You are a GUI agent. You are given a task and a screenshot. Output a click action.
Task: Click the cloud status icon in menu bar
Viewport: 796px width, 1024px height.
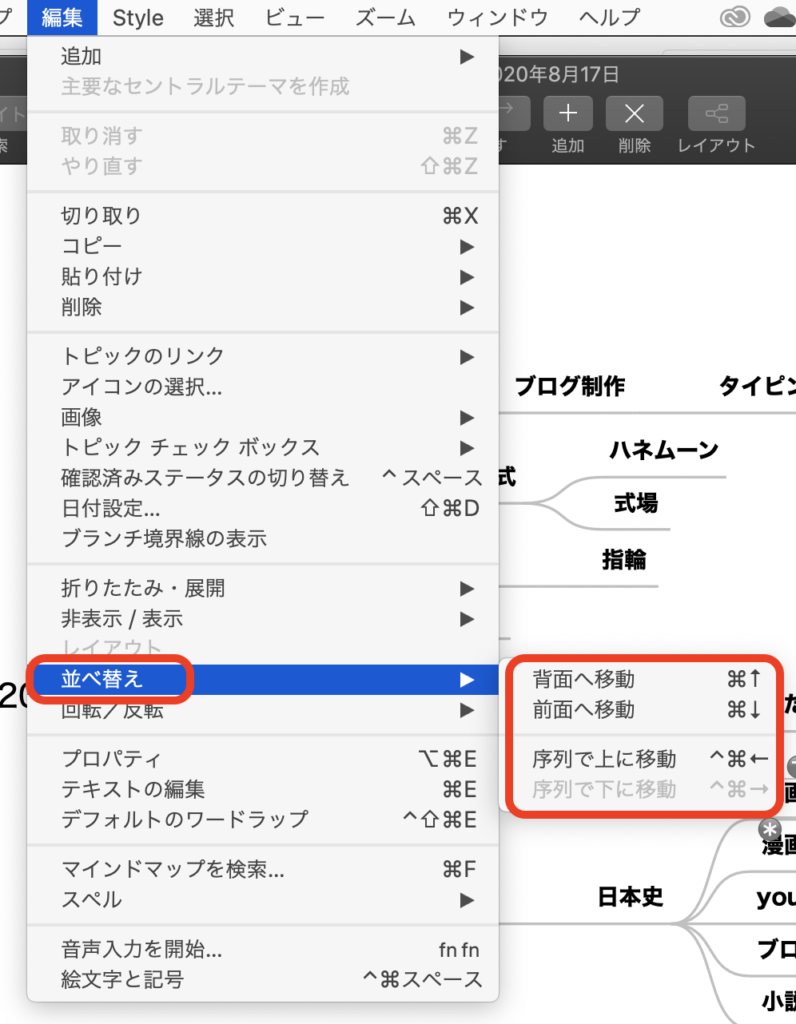(779, 17)
